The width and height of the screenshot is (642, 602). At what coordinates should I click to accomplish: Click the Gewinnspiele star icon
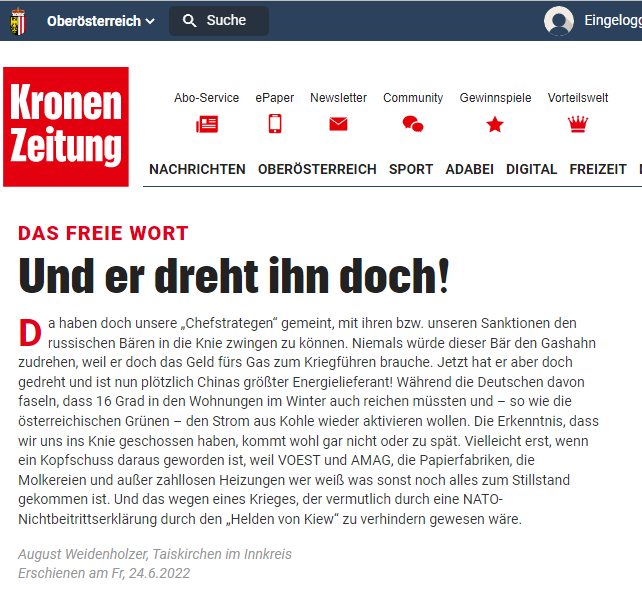pos(495,124)
